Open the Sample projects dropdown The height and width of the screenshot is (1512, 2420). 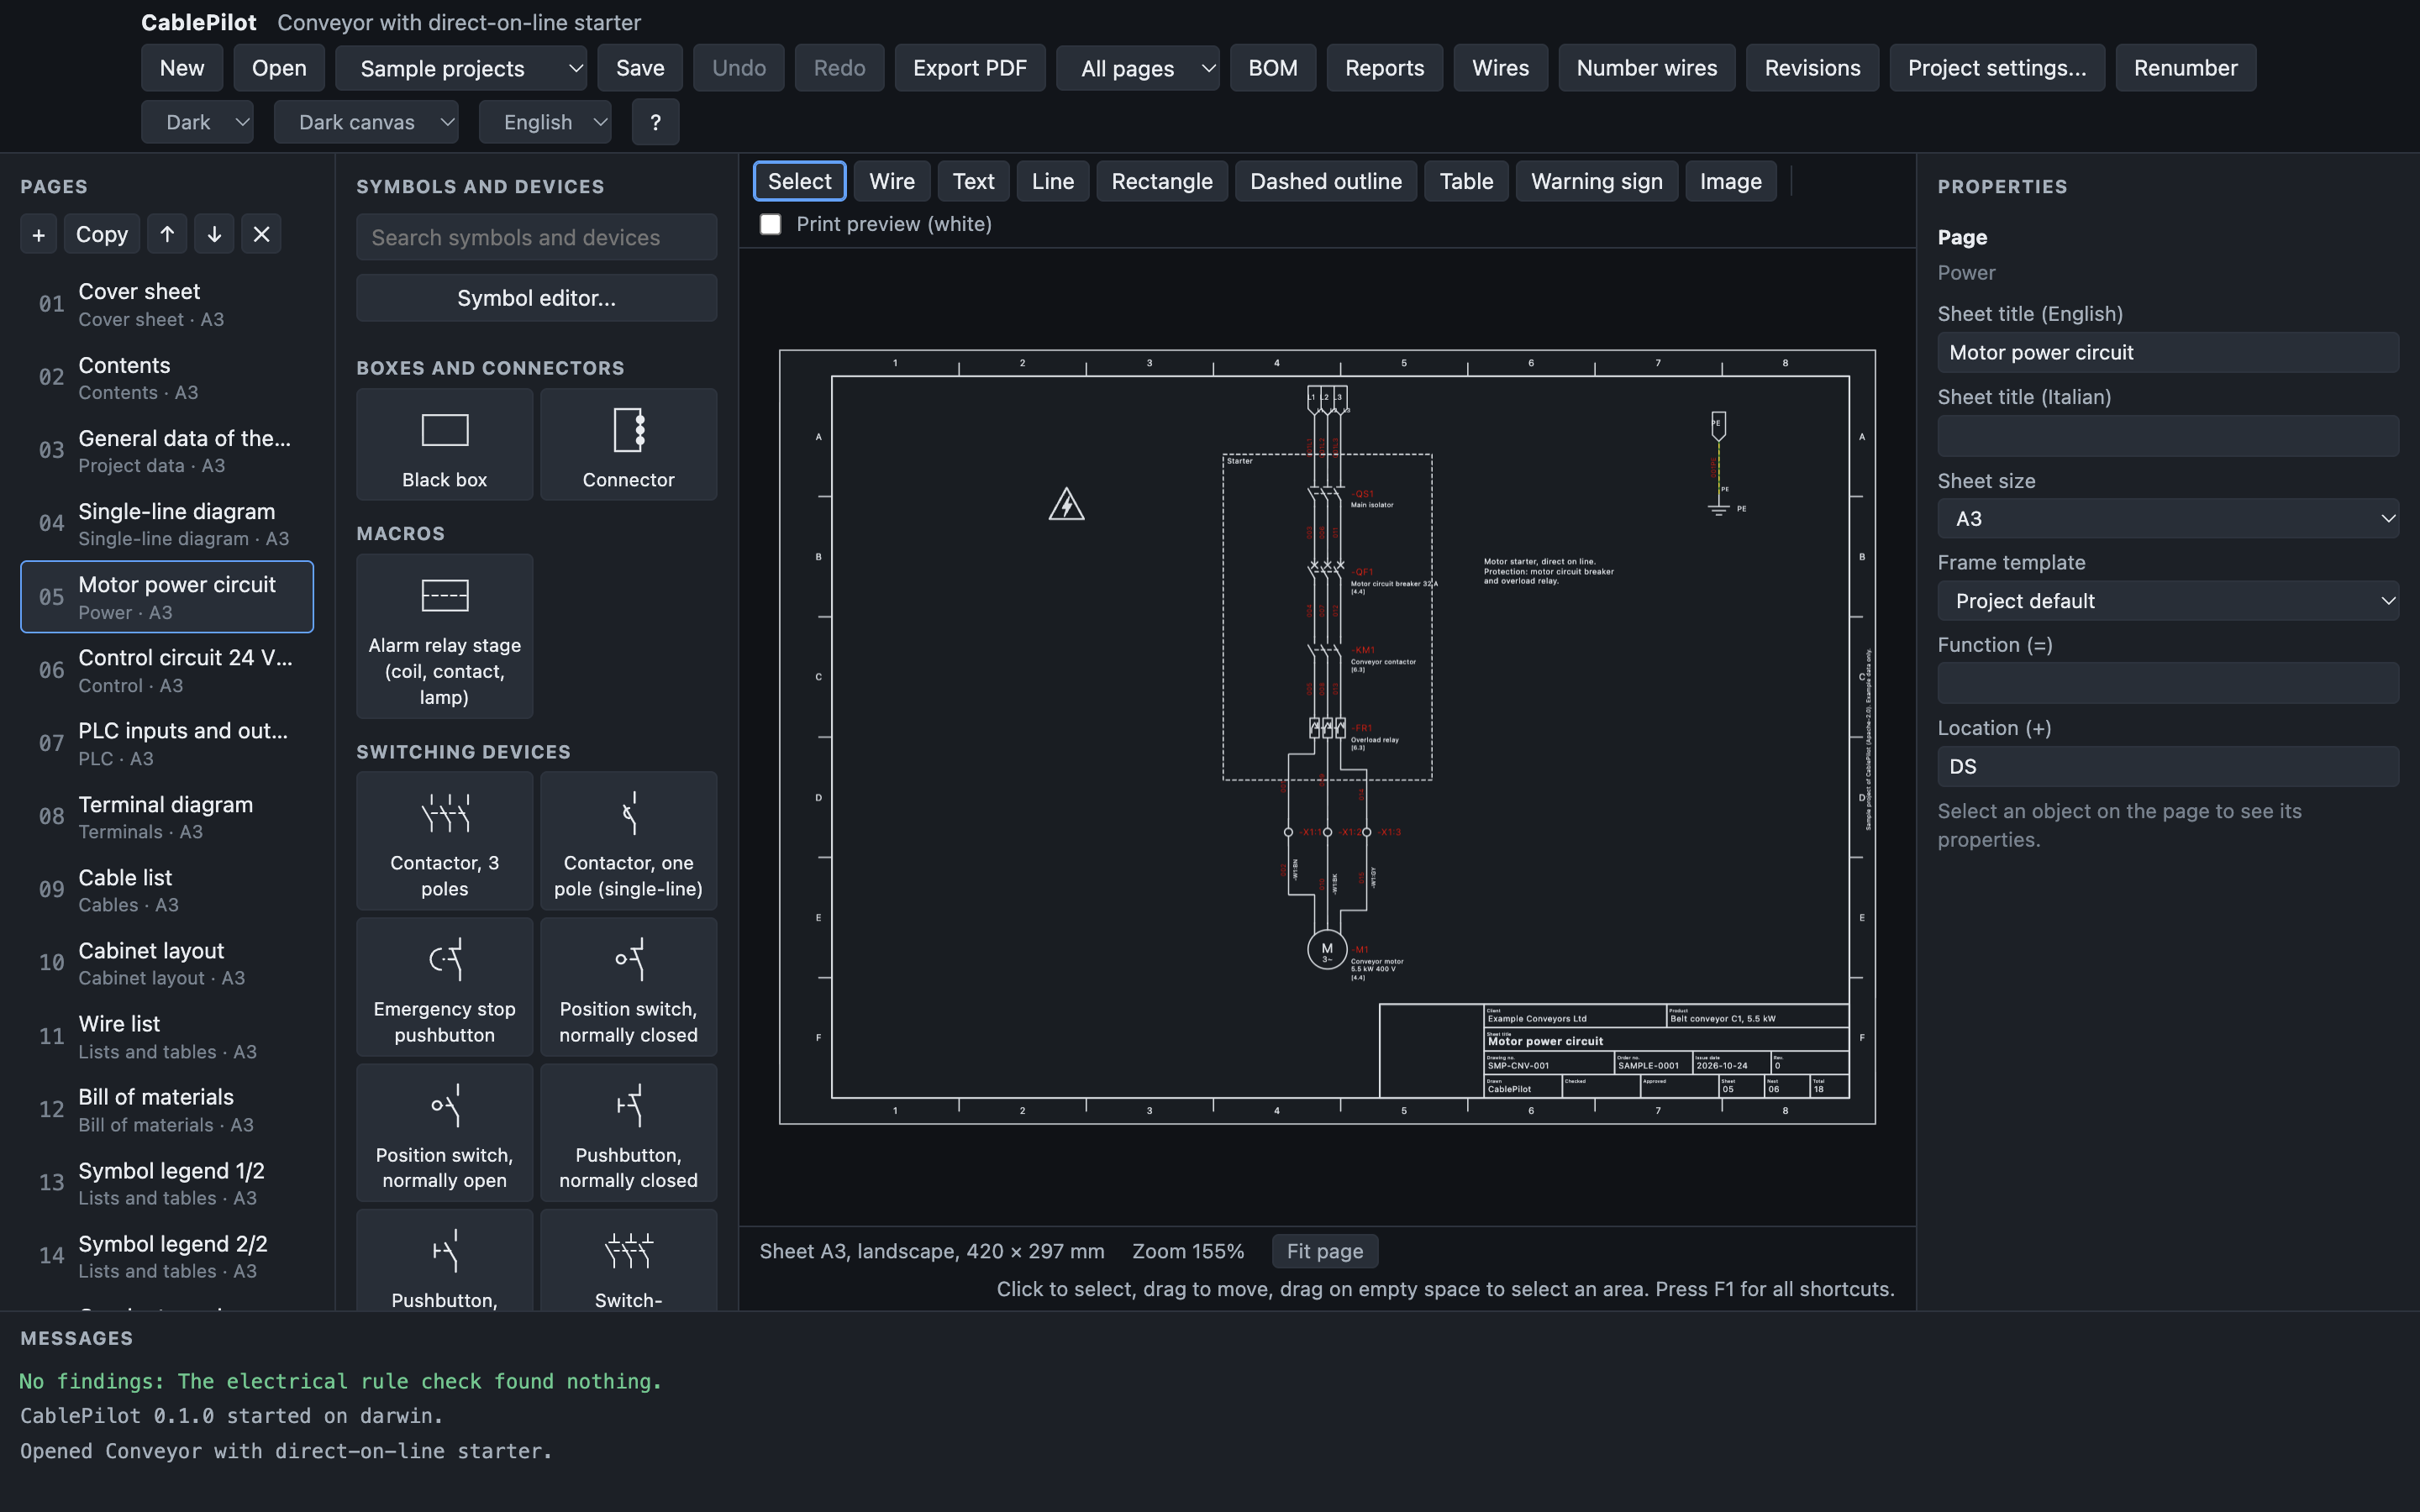click(461, 68)
